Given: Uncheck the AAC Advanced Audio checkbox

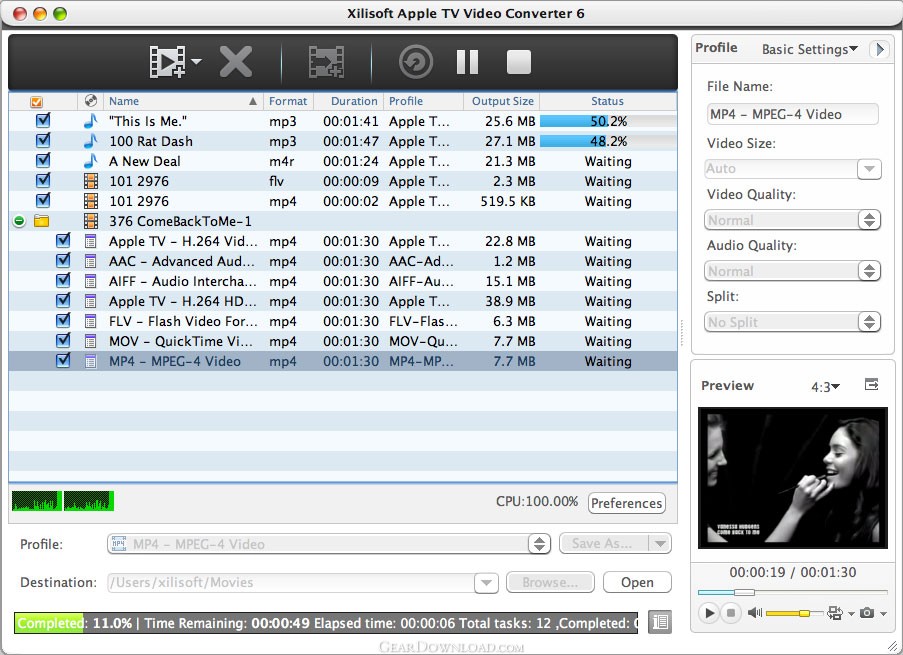Looking at the screenshot, I should coord(63,260).
